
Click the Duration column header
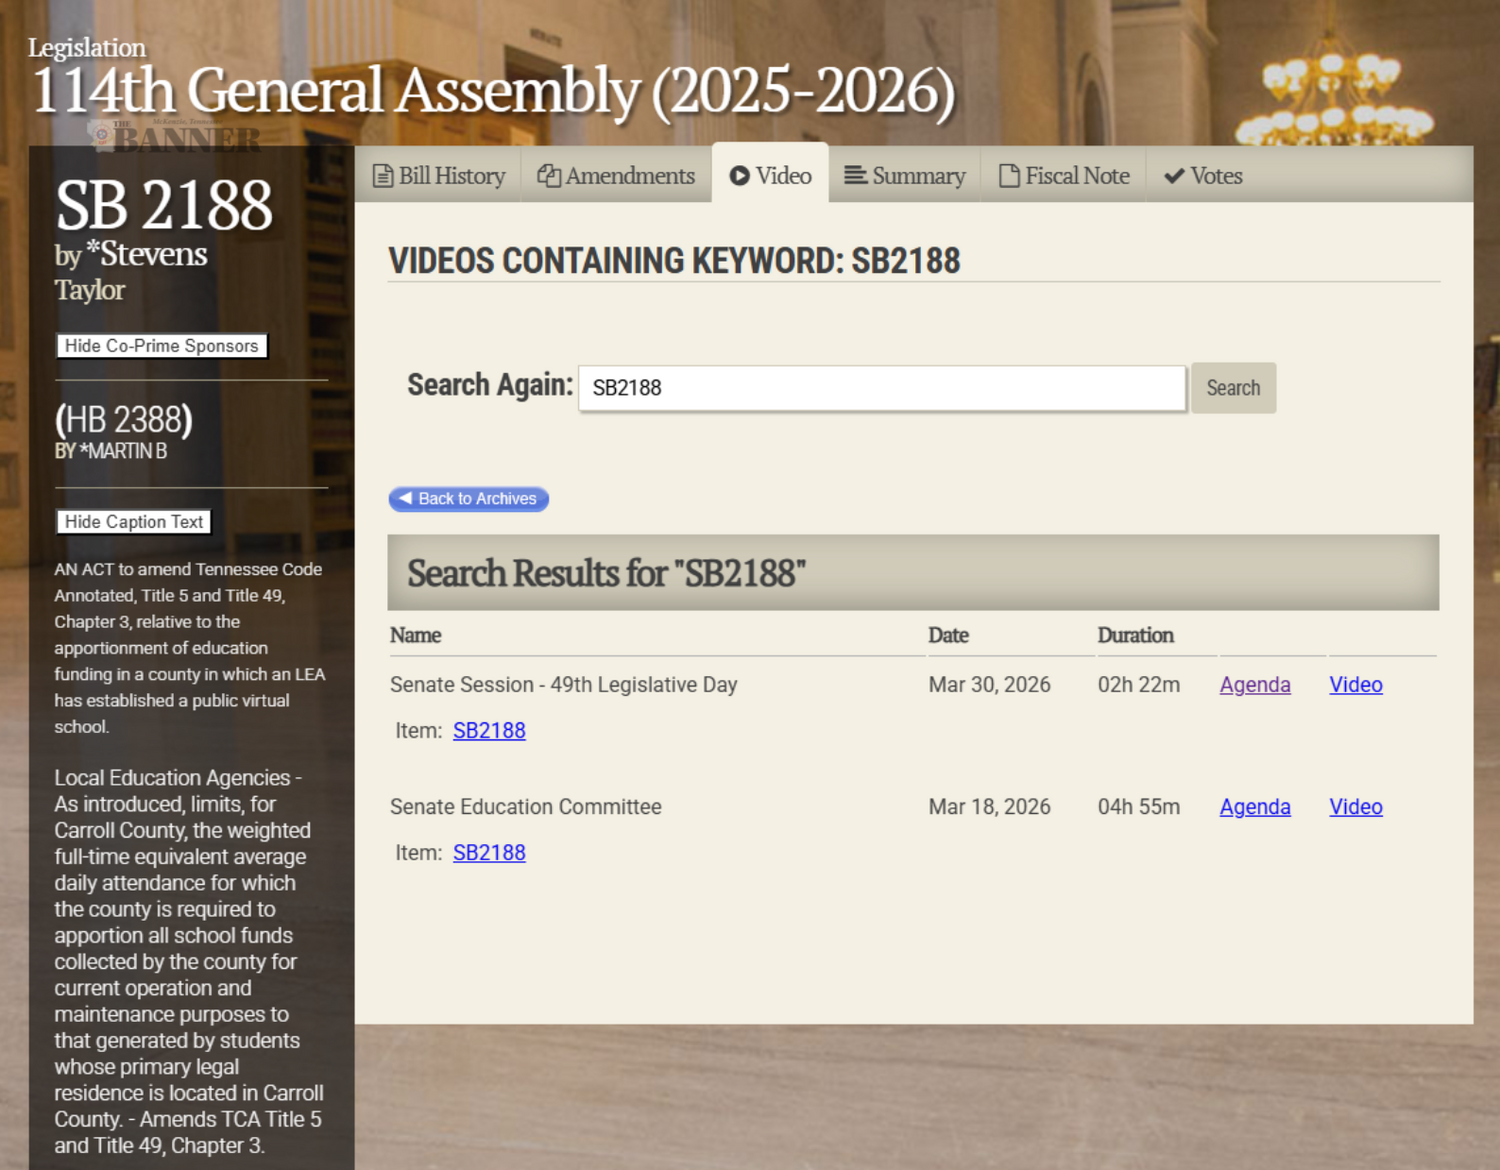pyautogui.click(x=1136, y=635)
